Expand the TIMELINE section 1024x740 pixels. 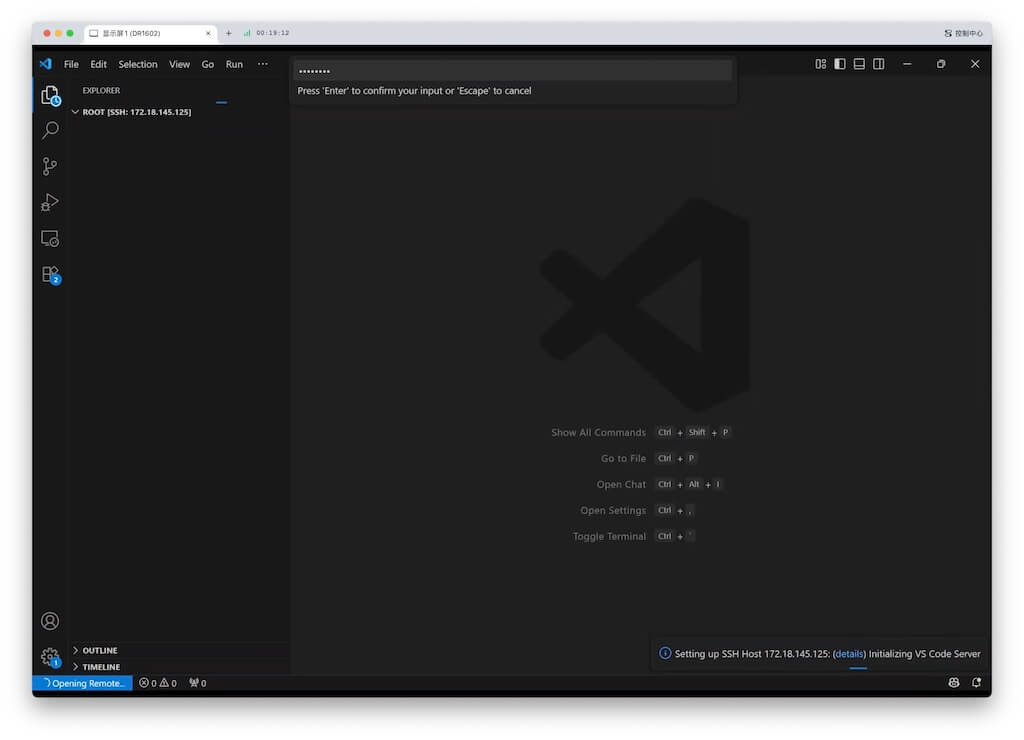[x=101, y=667]
